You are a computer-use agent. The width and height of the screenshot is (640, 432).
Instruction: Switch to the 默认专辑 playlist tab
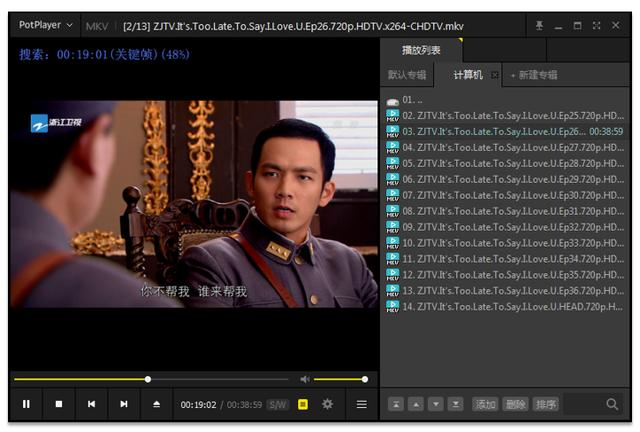click(x=407, y=75)
